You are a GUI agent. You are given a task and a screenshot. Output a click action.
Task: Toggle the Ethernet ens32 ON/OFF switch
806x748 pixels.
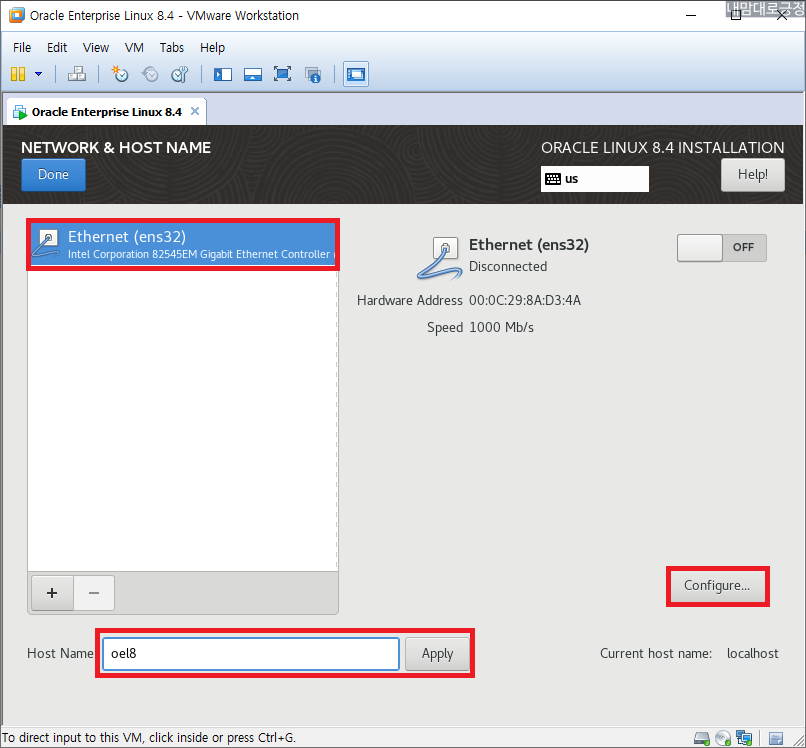721,248
